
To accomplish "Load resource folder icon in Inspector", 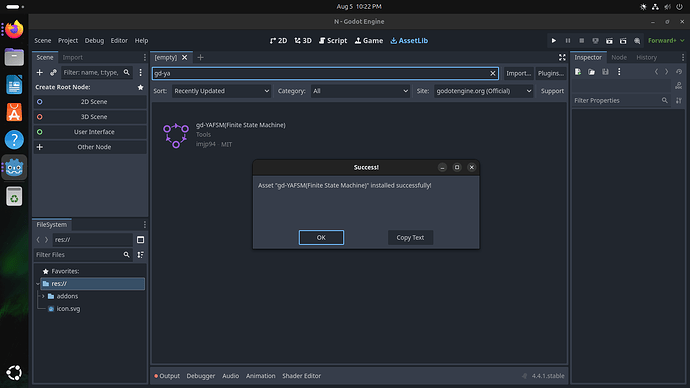I will pyautogui.click(x=591, y=72).
